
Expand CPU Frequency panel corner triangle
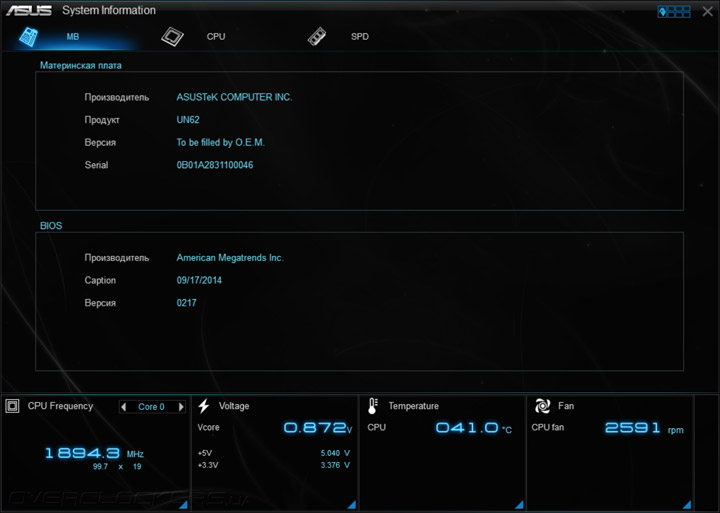click(183, 504)
